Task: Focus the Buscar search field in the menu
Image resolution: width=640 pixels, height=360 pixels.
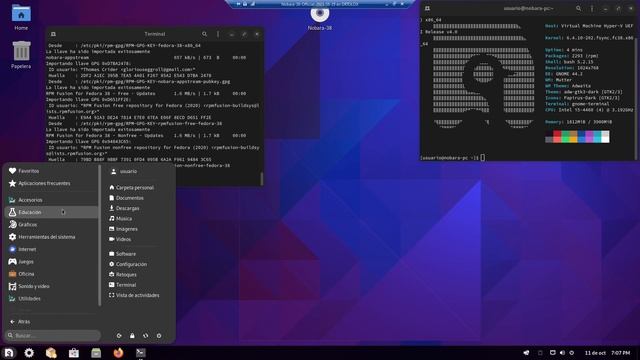Action: pos(53,336)
